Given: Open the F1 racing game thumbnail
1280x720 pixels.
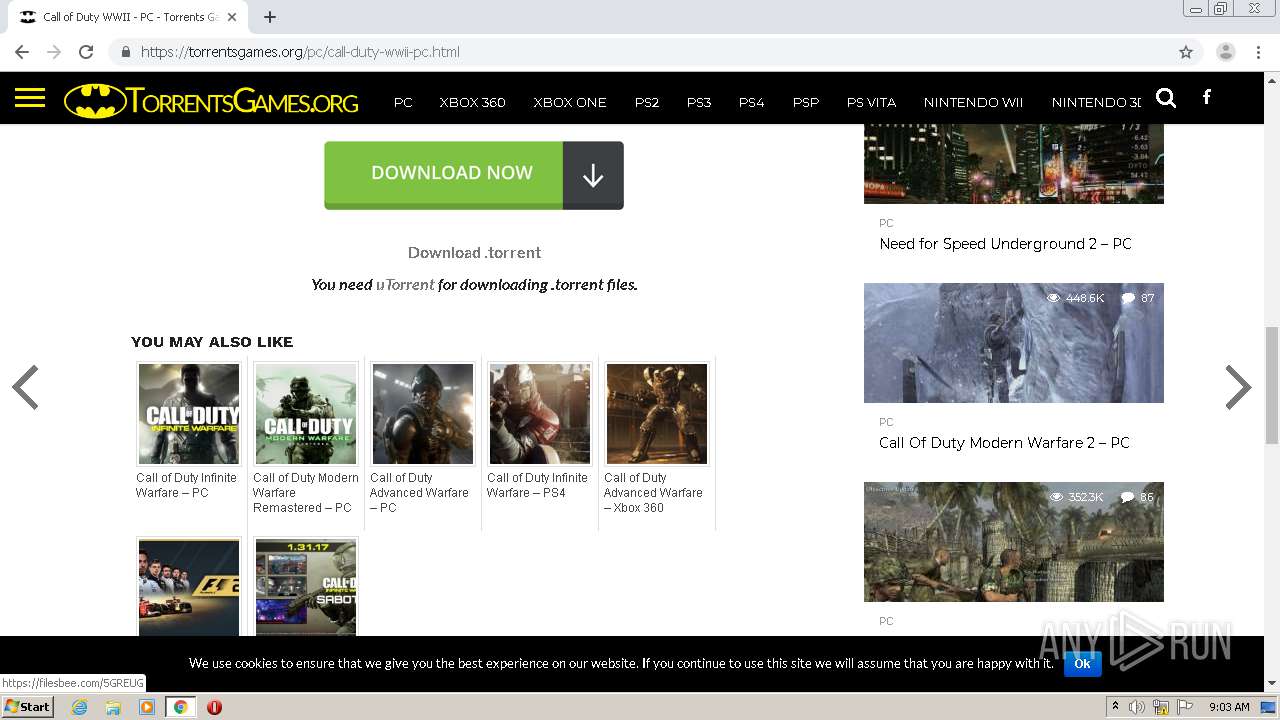Looking at the screenshot, I should pos(189,587).
